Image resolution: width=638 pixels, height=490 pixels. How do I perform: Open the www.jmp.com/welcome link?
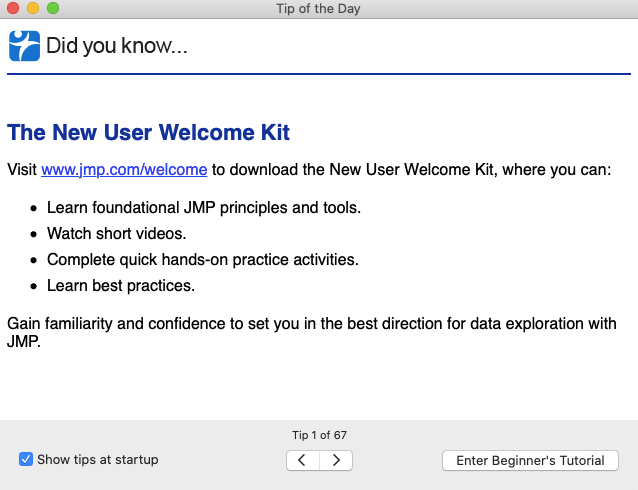[124, 169]
